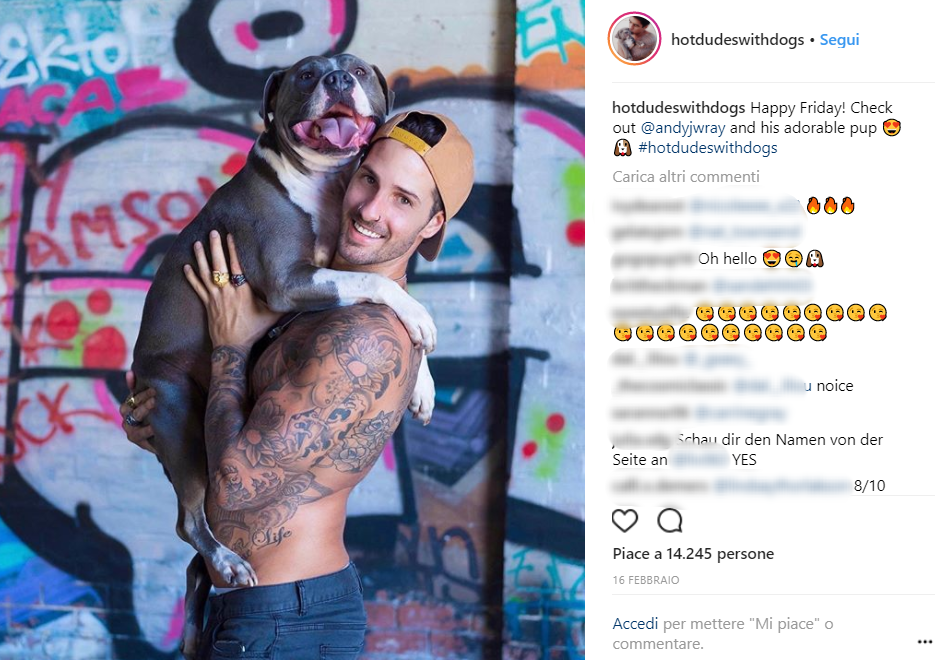Select the 'noice' comment text

coord(835,386)
